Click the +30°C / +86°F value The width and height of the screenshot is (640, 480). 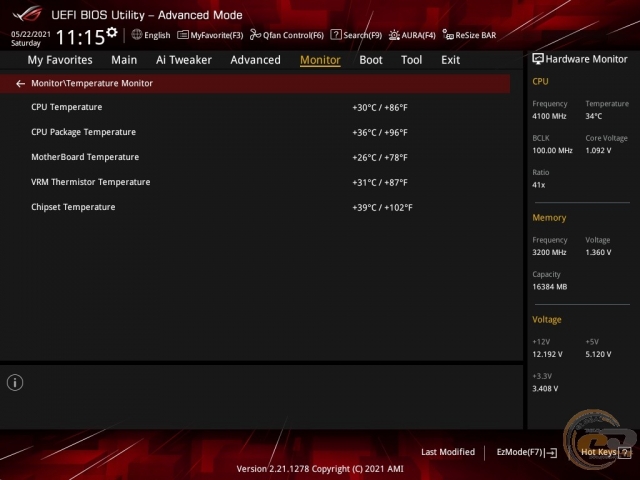tap(380, 108)
